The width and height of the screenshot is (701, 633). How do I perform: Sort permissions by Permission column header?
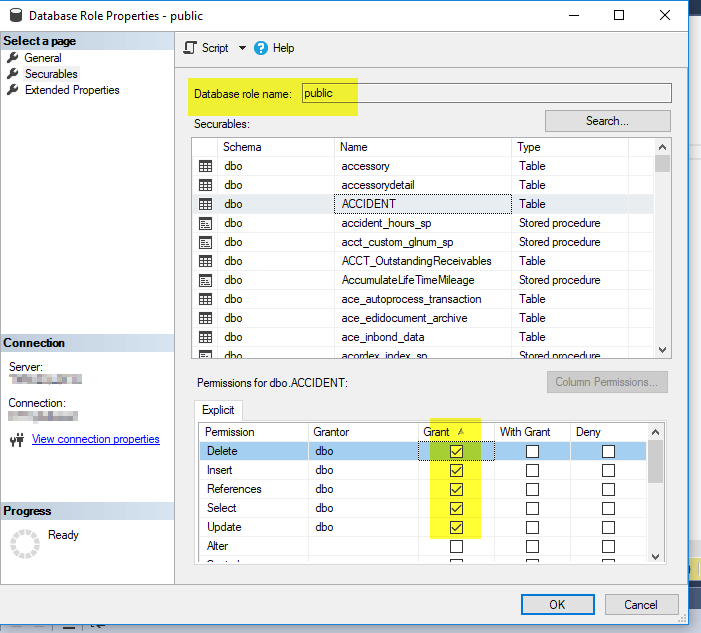click(x=253, y=432)
